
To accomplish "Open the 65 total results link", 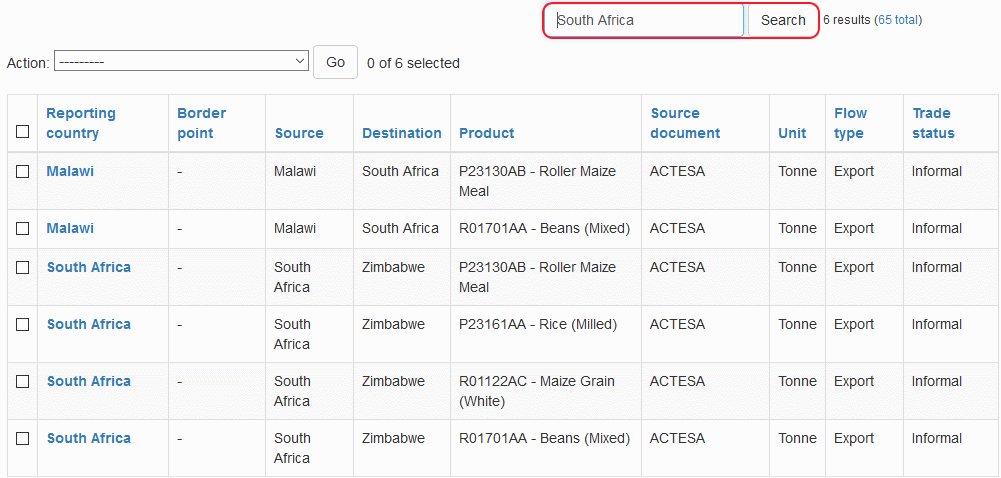I will tap(898, 20).
